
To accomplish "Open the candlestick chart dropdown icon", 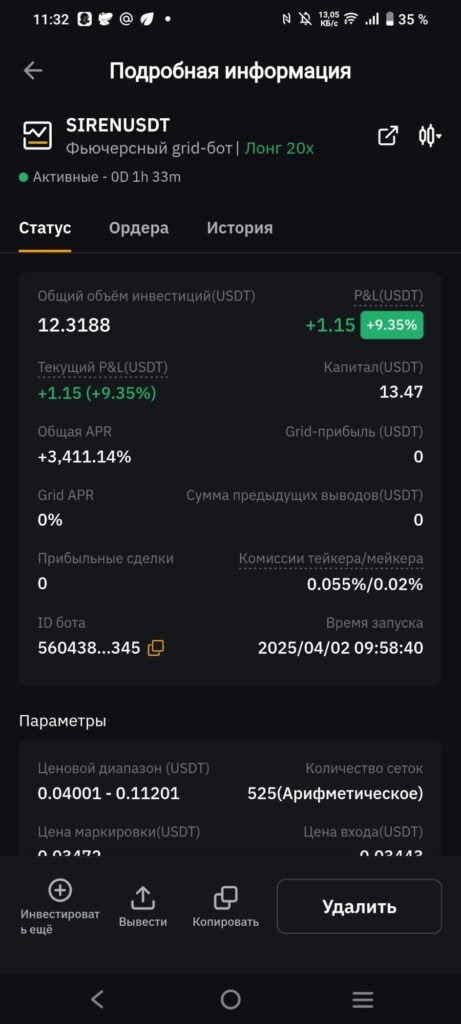I will 429,136.
